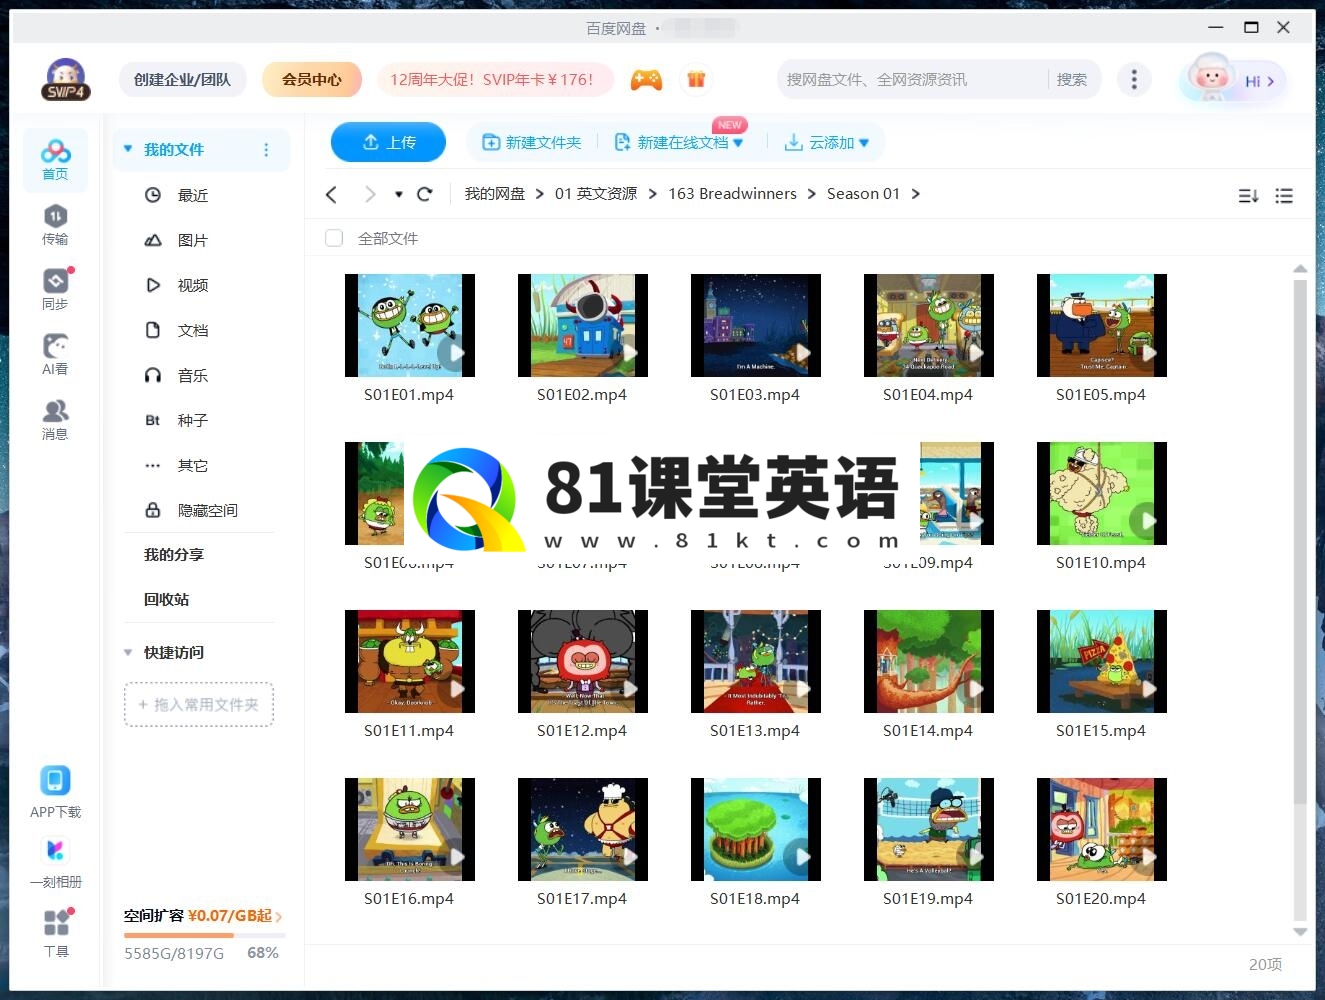The image size is (1325, 1000).
Task: Select S01E10.mp4 video thumbnail
Action: click(1101, 493)
